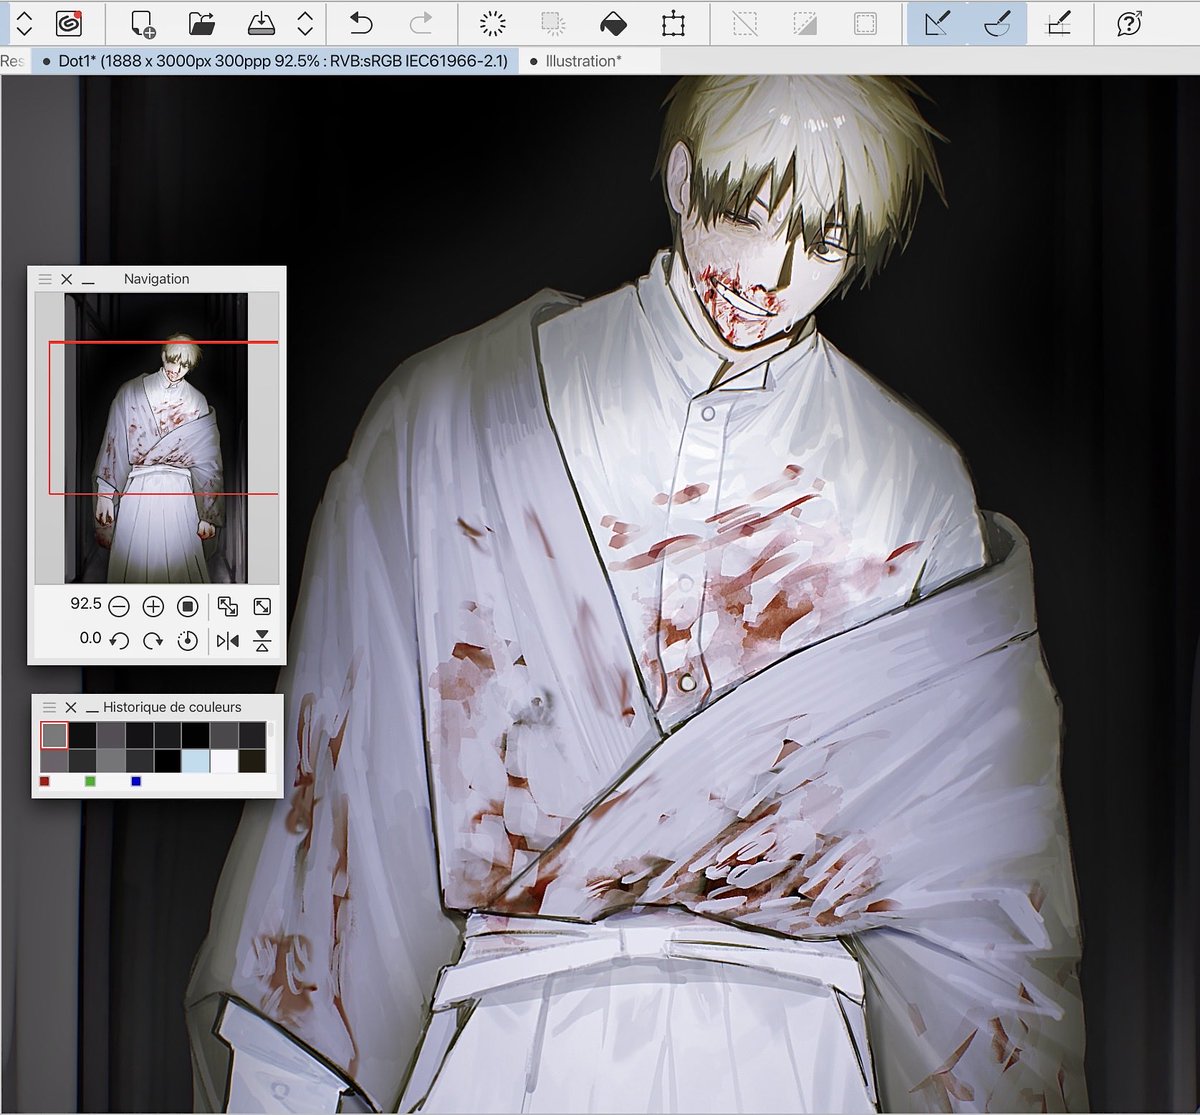Click the Navigator canvas thumbnail
This screenshot has width=1200, height=1115.
pyautogui.click(x=157, y=438)
